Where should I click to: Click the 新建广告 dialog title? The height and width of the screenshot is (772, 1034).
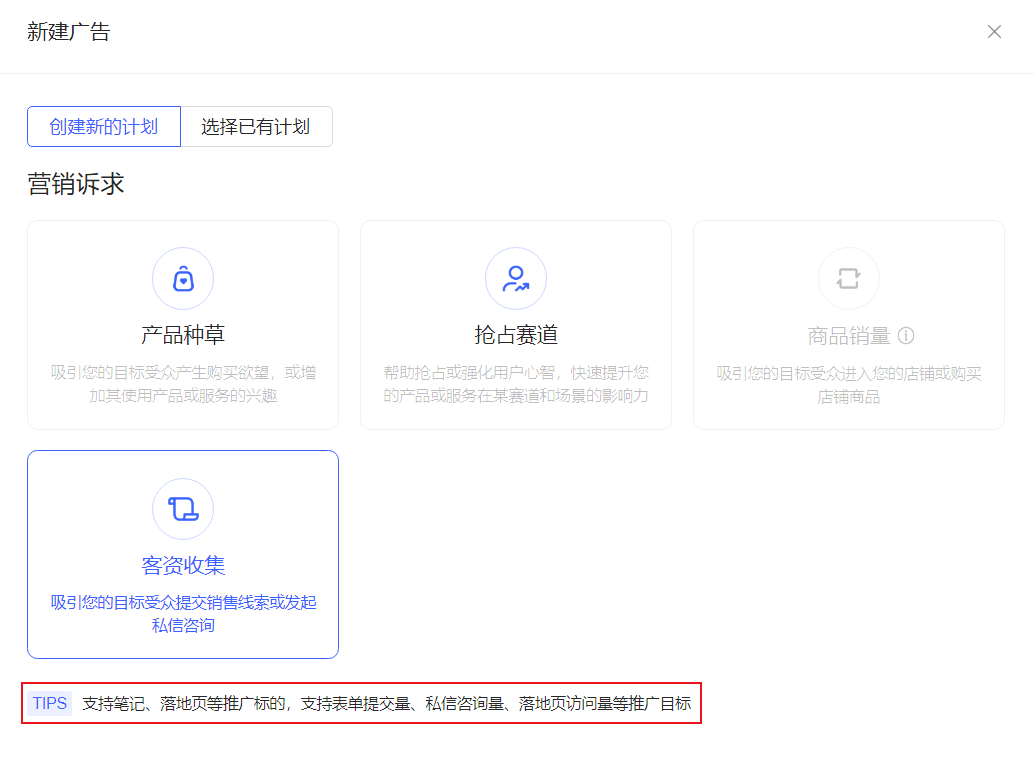point(69,31)
